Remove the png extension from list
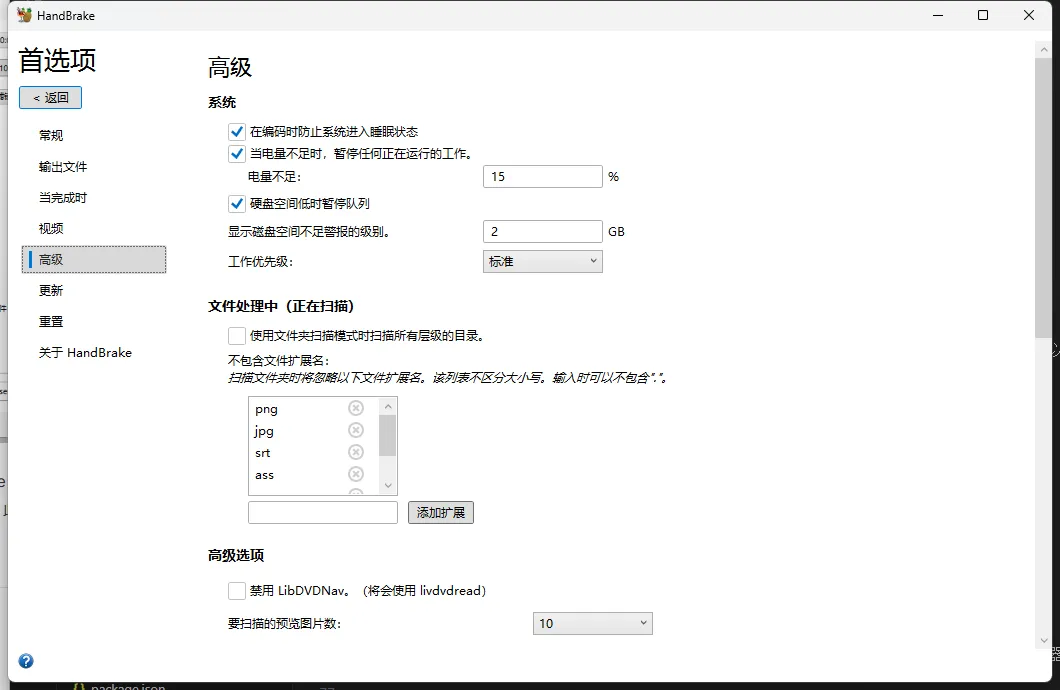The image size is (1060, 690). click(x=356, y=408)
